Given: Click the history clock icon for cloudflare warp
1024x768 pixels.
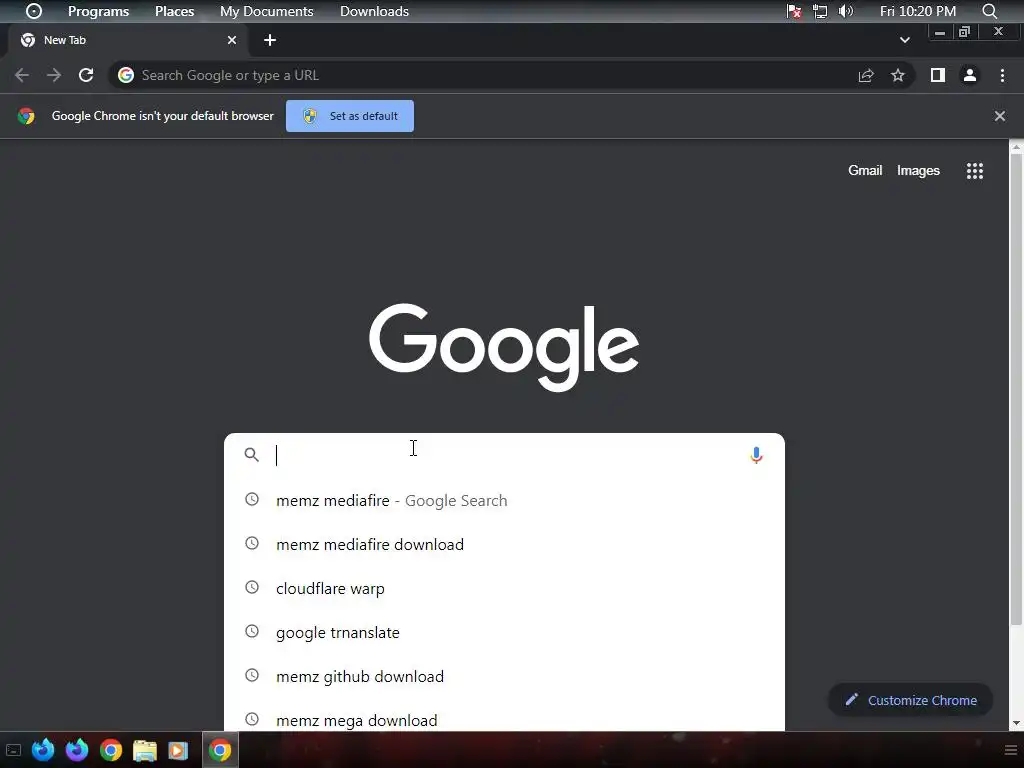Looking at the screenshot, I should [251, 587].
